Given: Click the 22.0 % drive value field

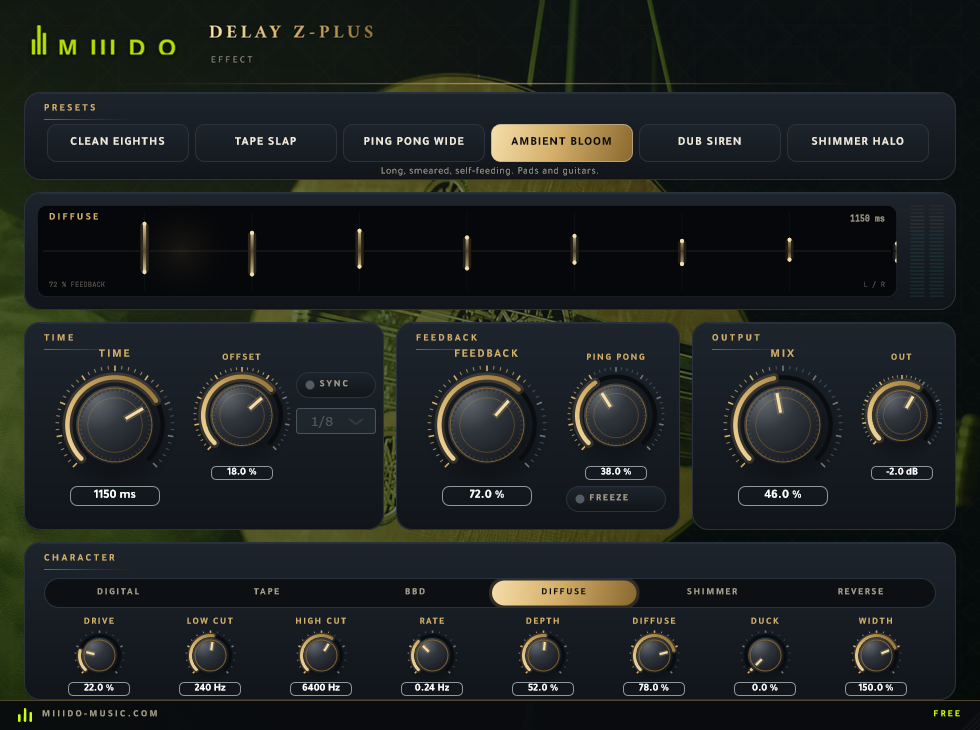Looking at the screenshot, I should click(99, 689).
